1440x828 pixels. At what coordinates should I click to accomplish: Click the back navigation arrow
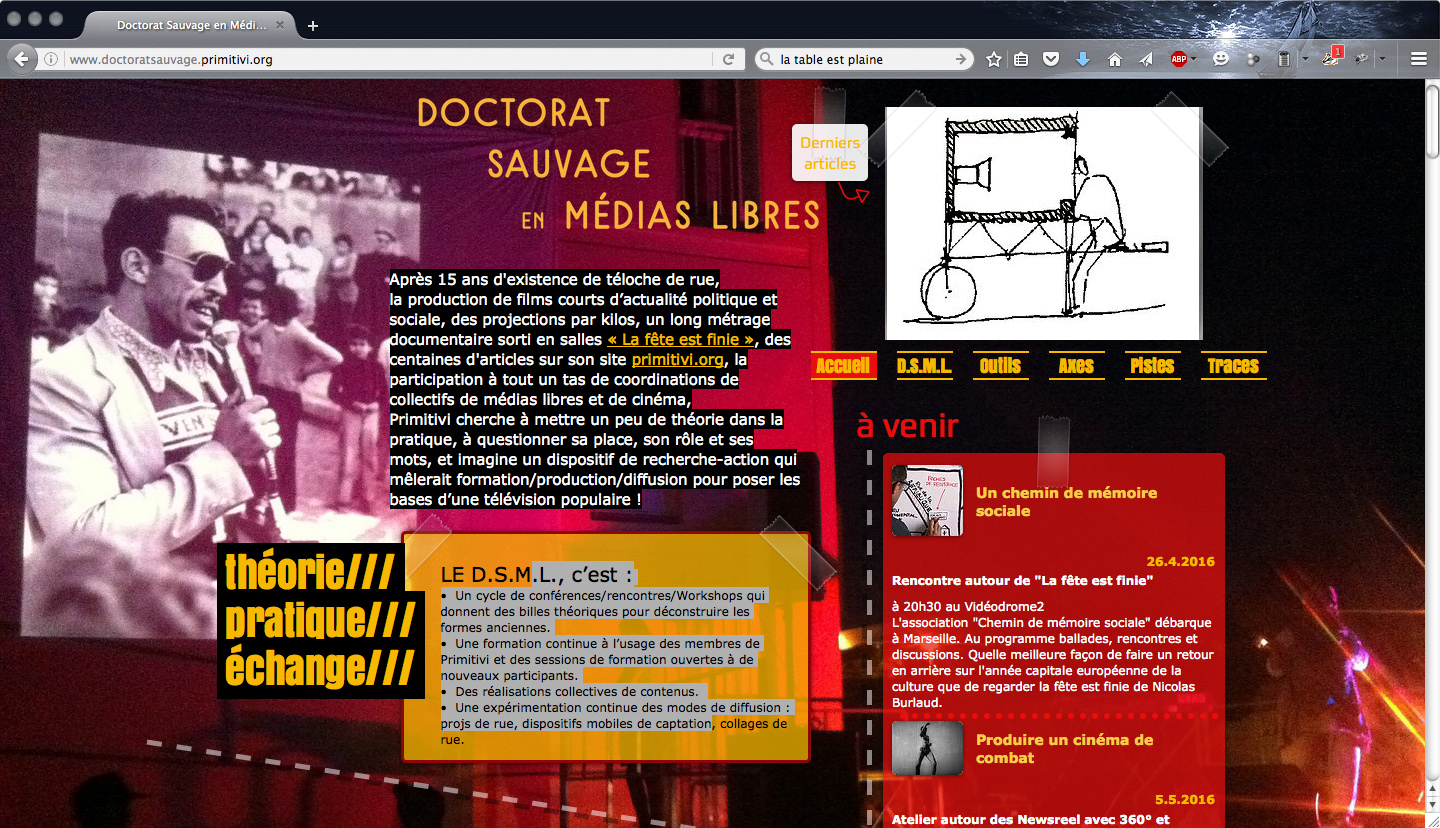tap(21, 58)
